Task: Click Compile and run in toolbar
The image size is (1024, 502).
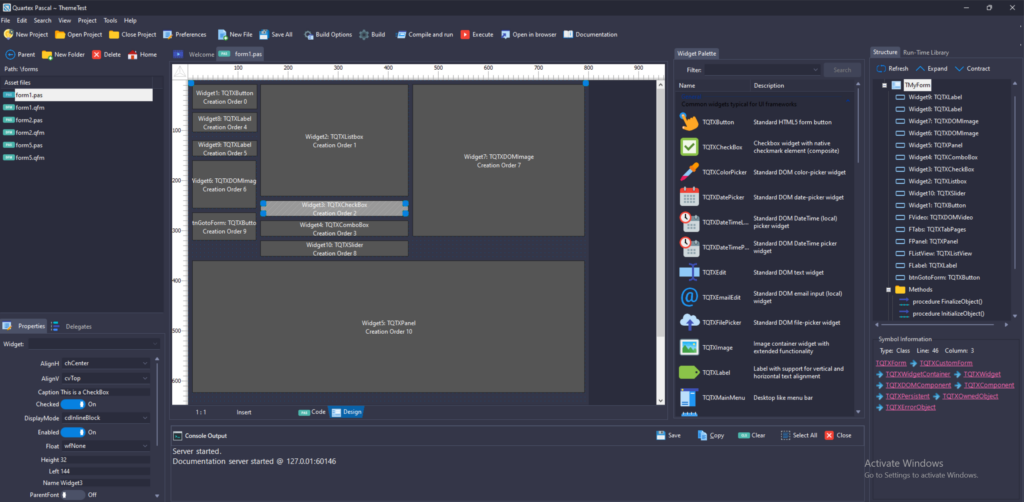Action: tap(424, 35)
